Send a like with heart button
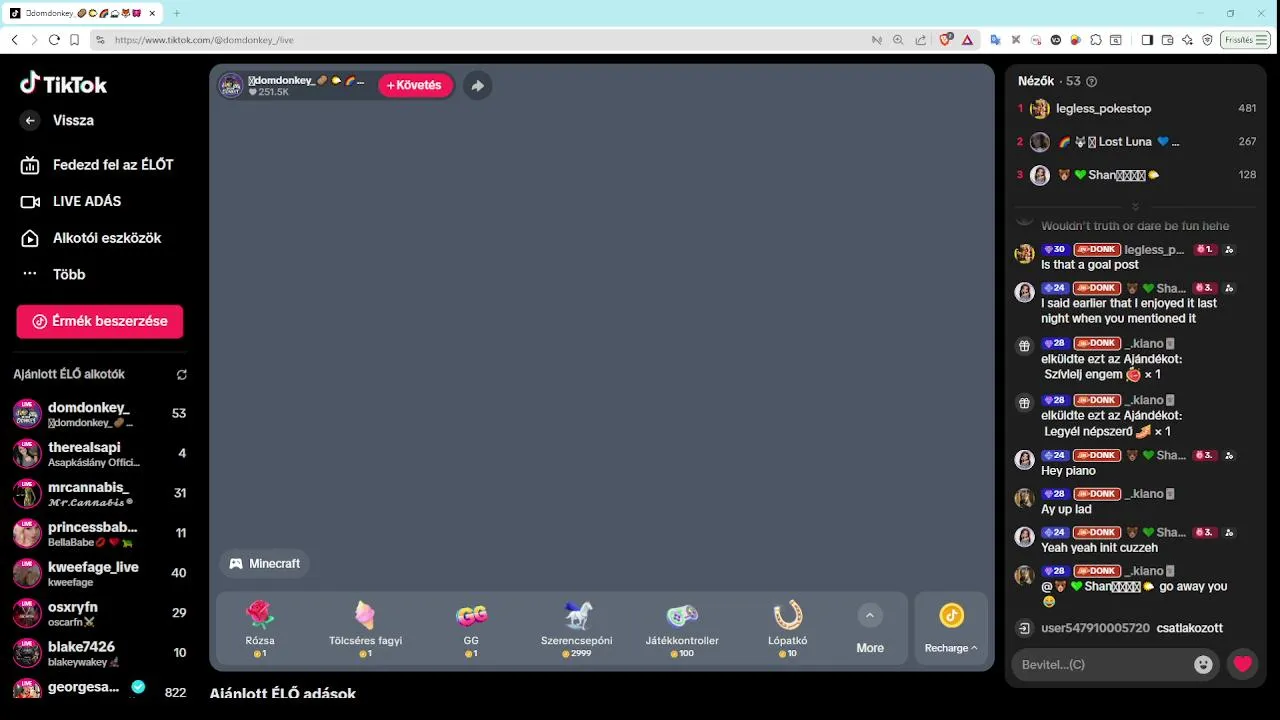 pos(1242,664)
